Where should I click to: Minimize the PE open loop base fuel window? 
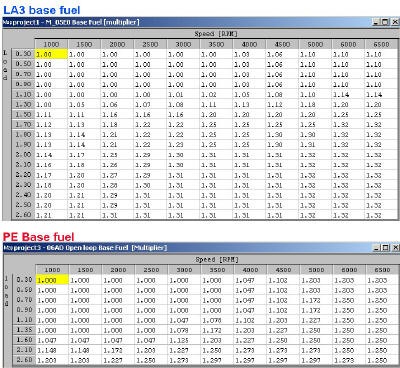click(377, 248)
